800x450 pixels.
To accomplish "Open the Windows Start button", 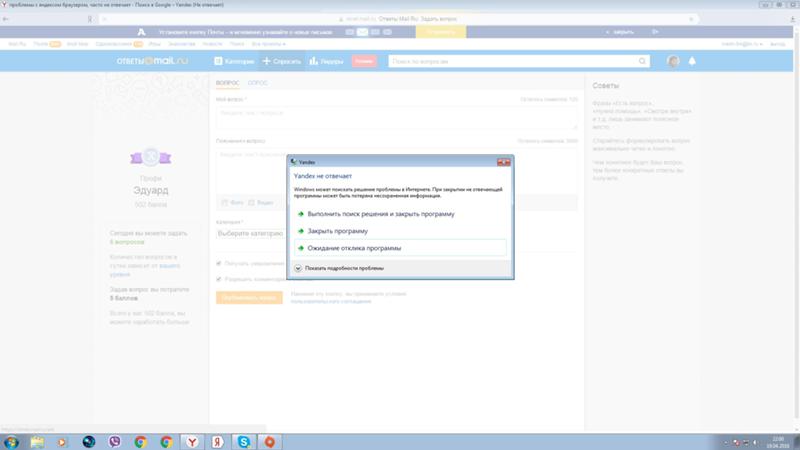I will pyautogui.click(x=11, y=442).
